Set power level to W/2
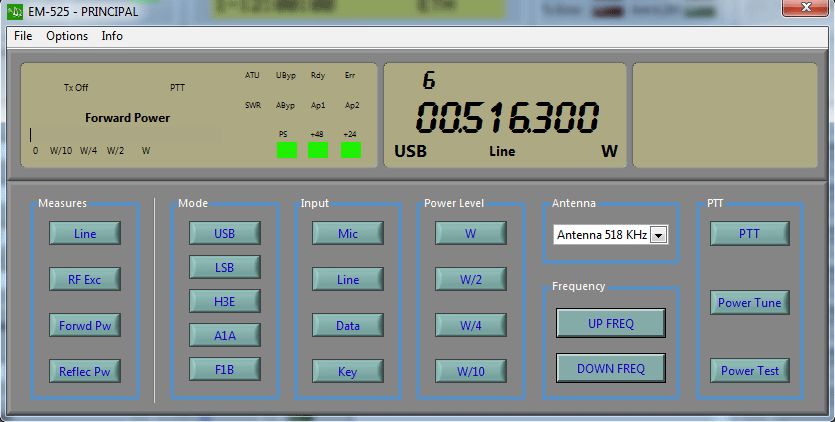Viewport: 835px width, 422px height. [x=471, y=279]
